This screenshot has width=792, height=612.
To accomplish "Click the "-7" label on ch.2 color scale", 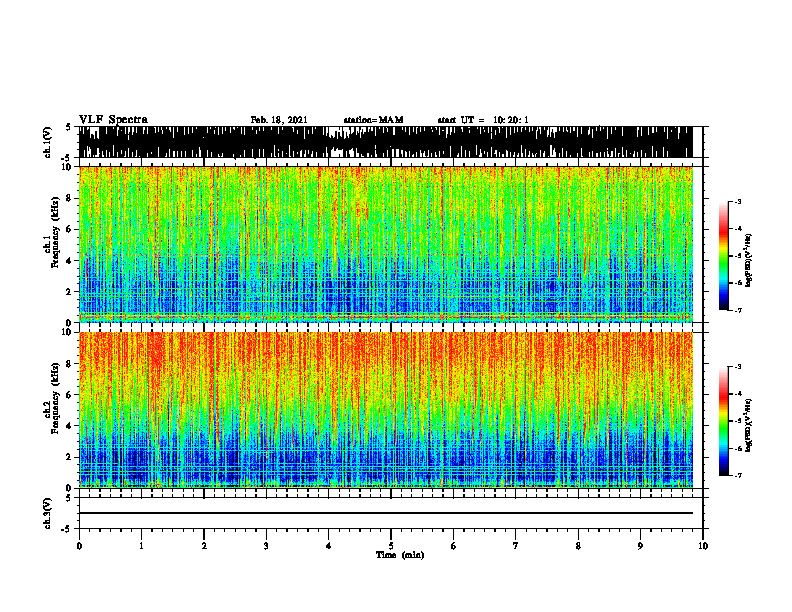I will click(x=737, y=475).
